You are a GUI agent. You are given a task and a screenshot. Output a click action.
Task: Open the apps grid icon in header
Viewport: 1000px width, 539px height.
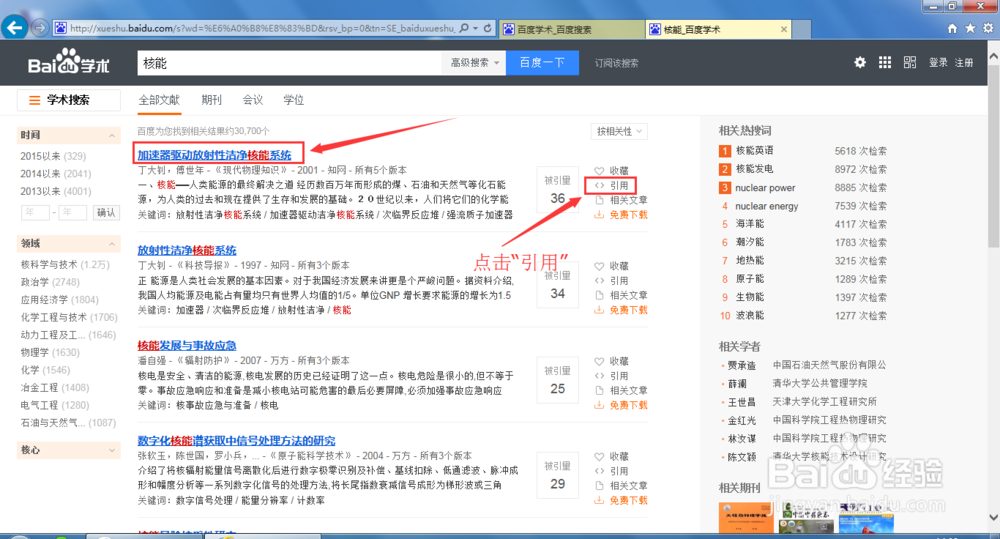pyautogui.click(x=885, y=62)
